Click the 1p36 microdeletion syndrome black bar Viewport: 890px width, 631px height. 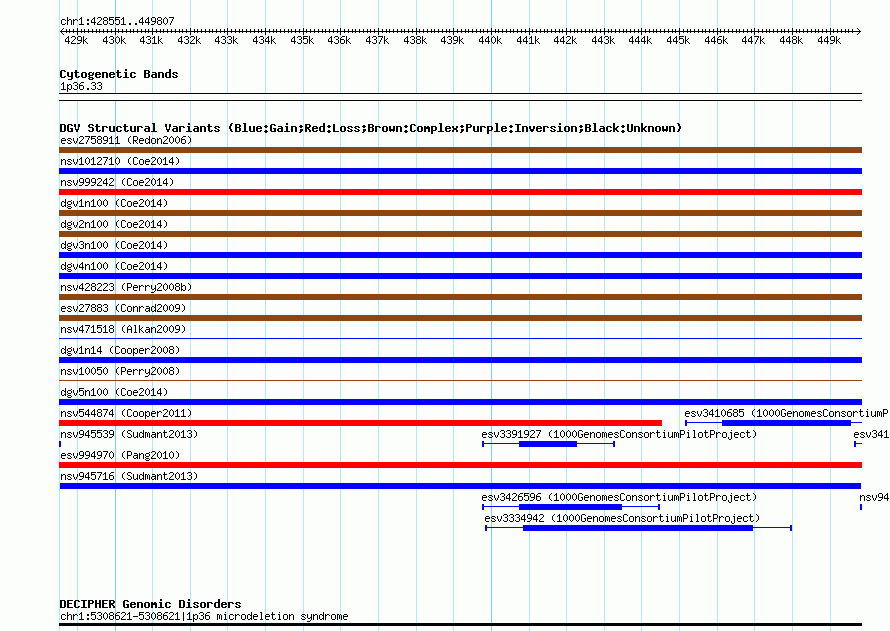(460, 625)
